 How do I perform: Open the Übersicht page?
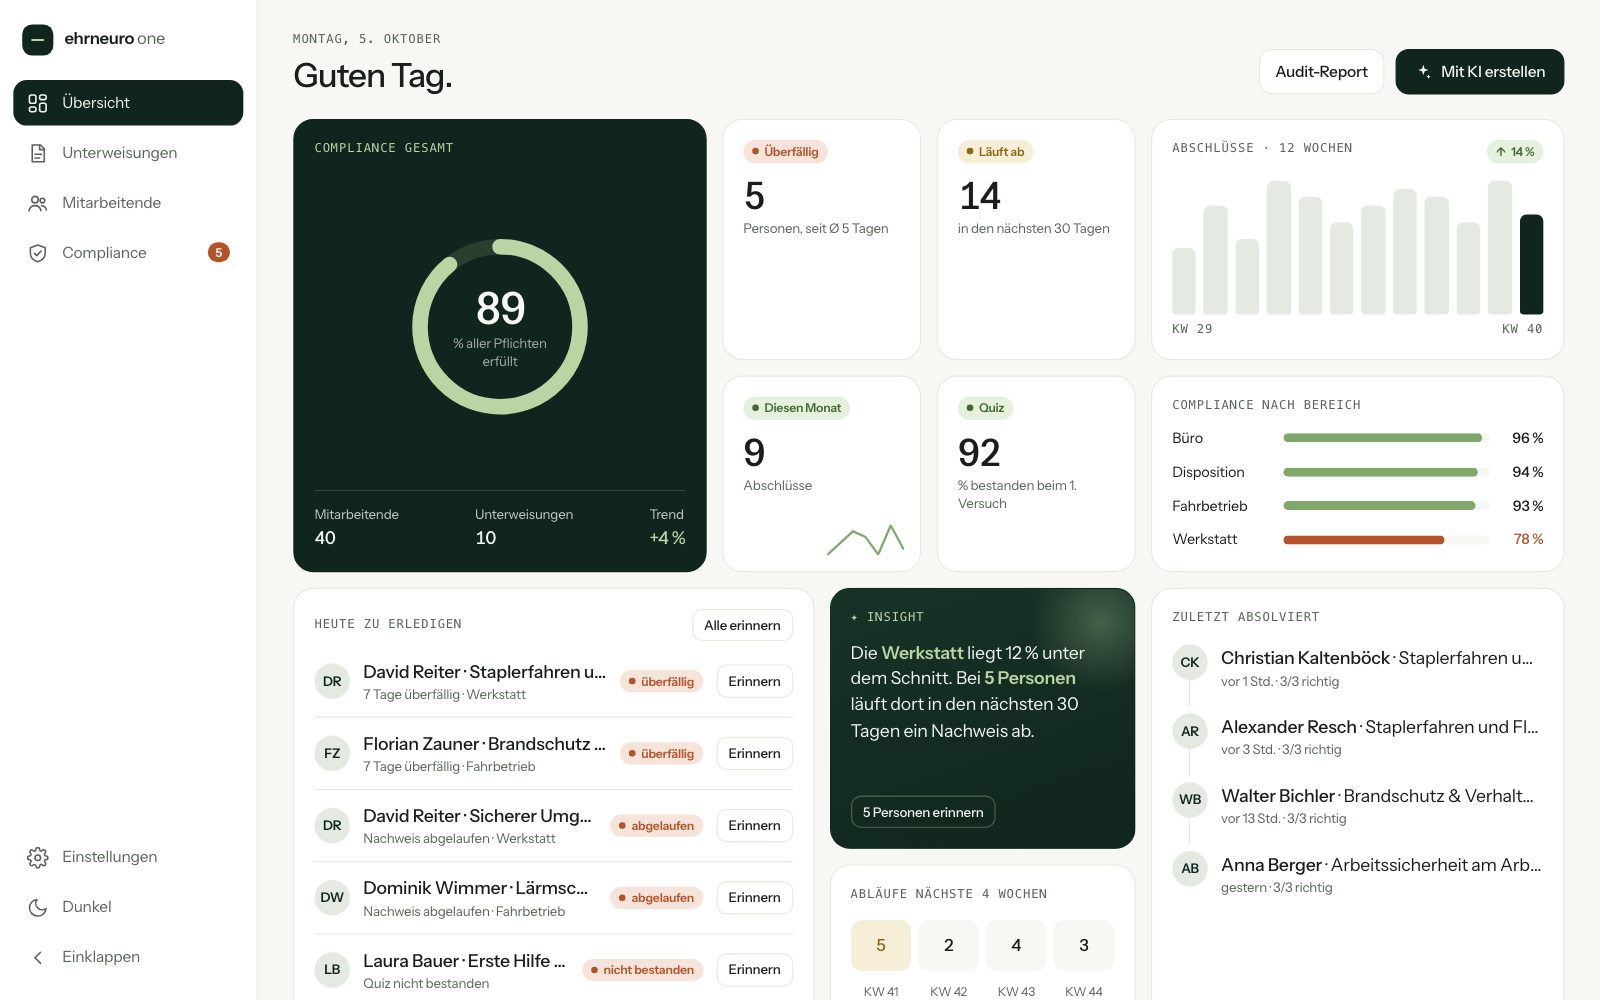tap(128, 103)
